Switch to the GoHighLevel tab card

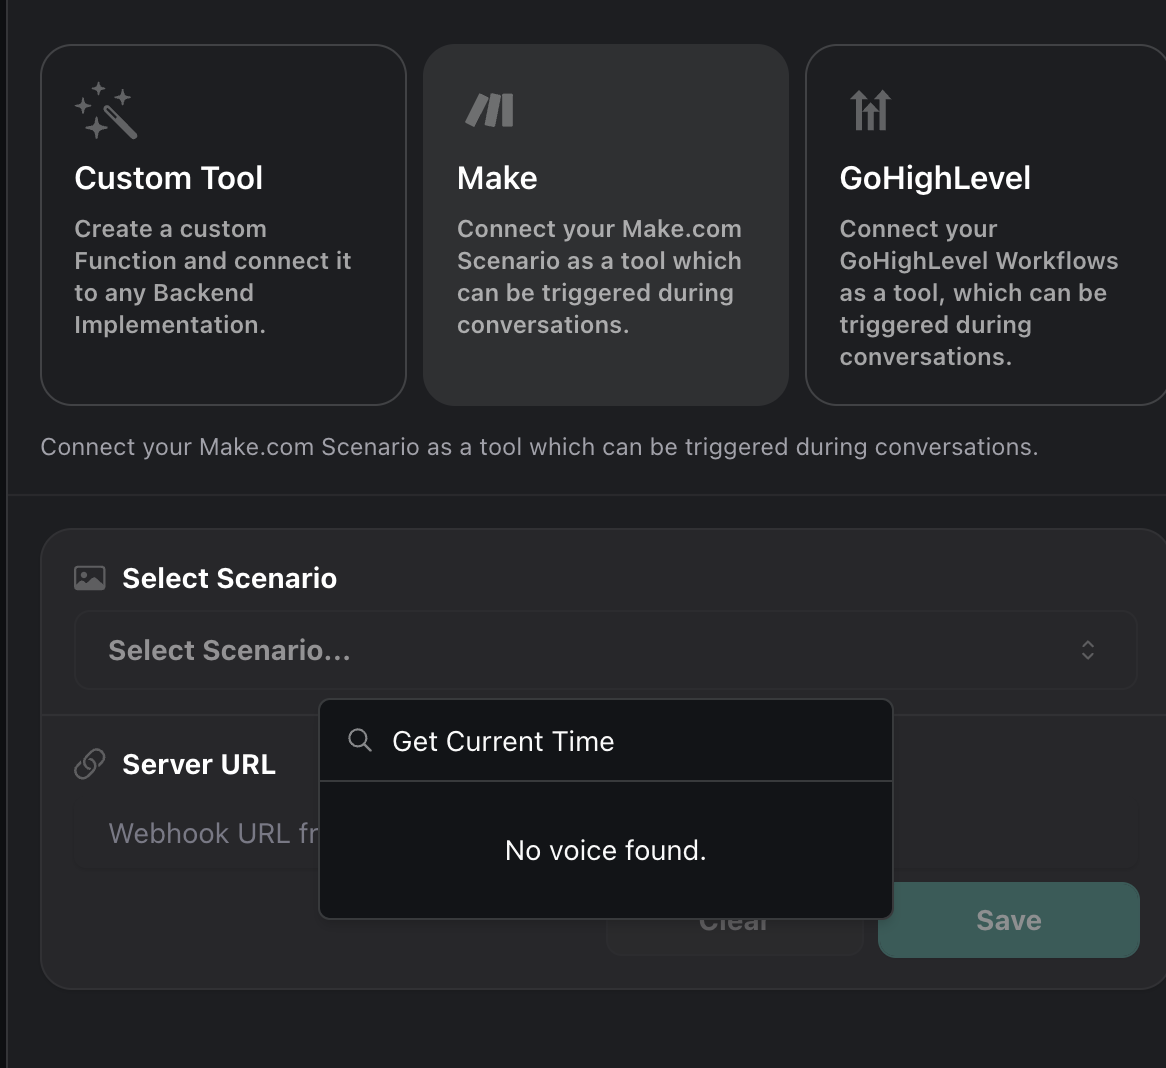click(x=985, y=223)
